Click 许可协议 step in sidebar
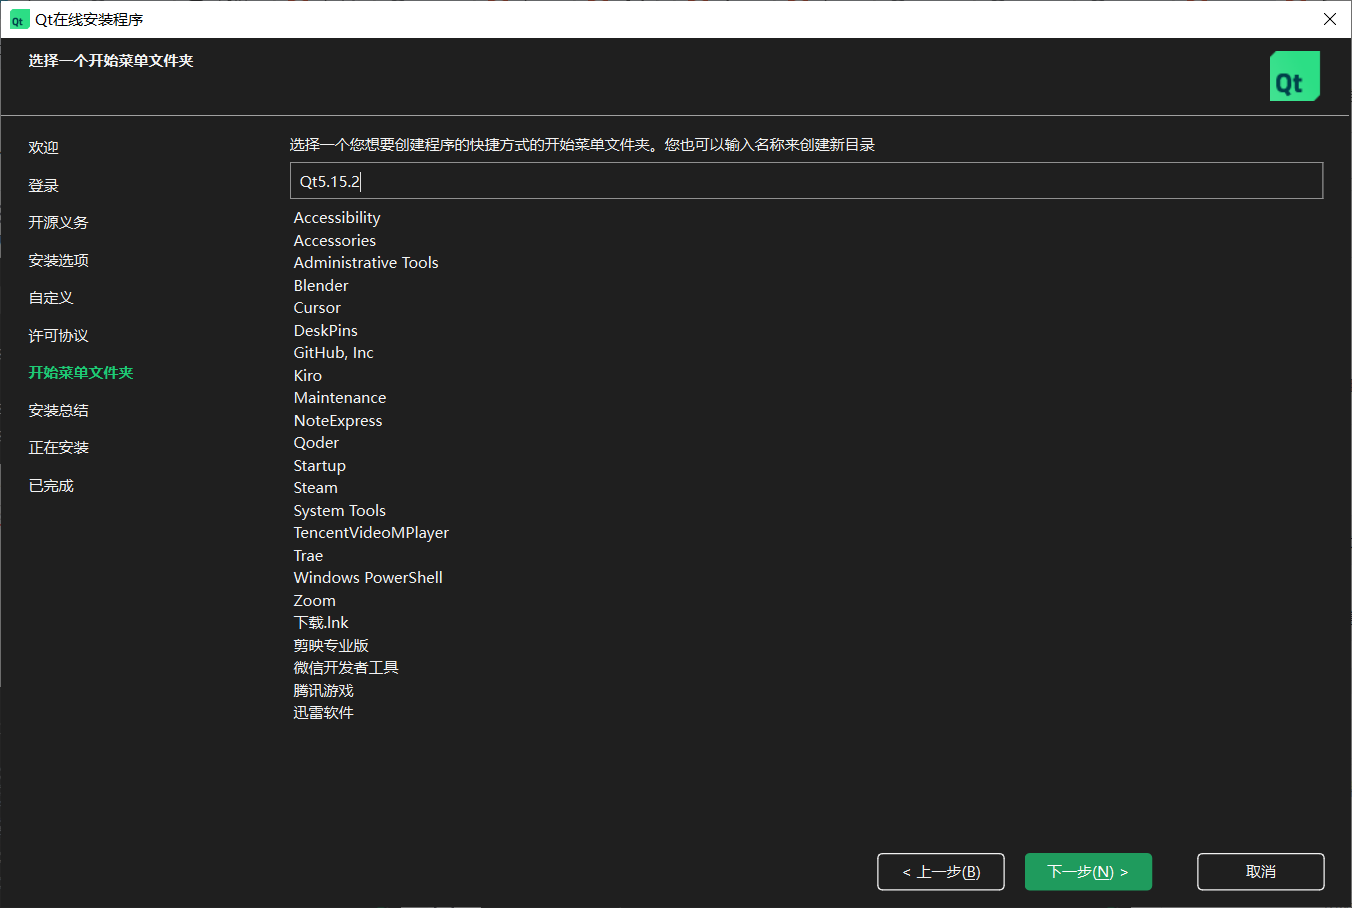1352x908 pixels. 58,336
